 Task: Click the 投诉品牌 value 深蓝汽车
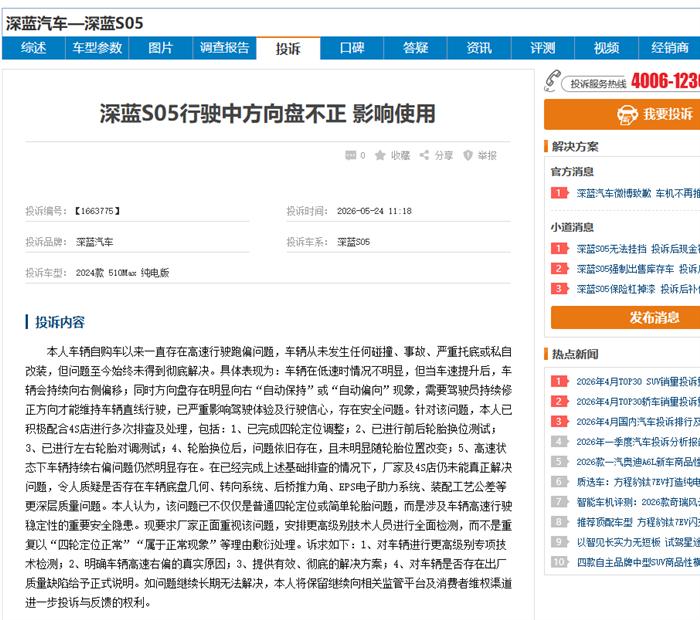click(95, 242)
